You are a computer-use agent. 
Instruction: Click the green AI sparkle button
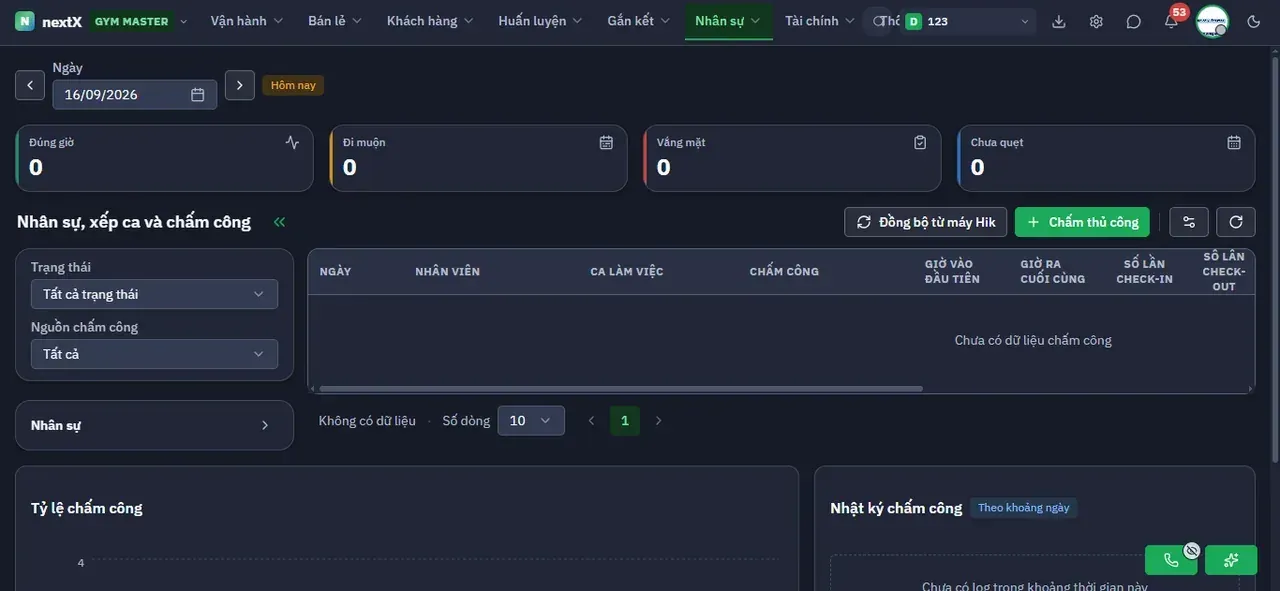coord(1231,560)
